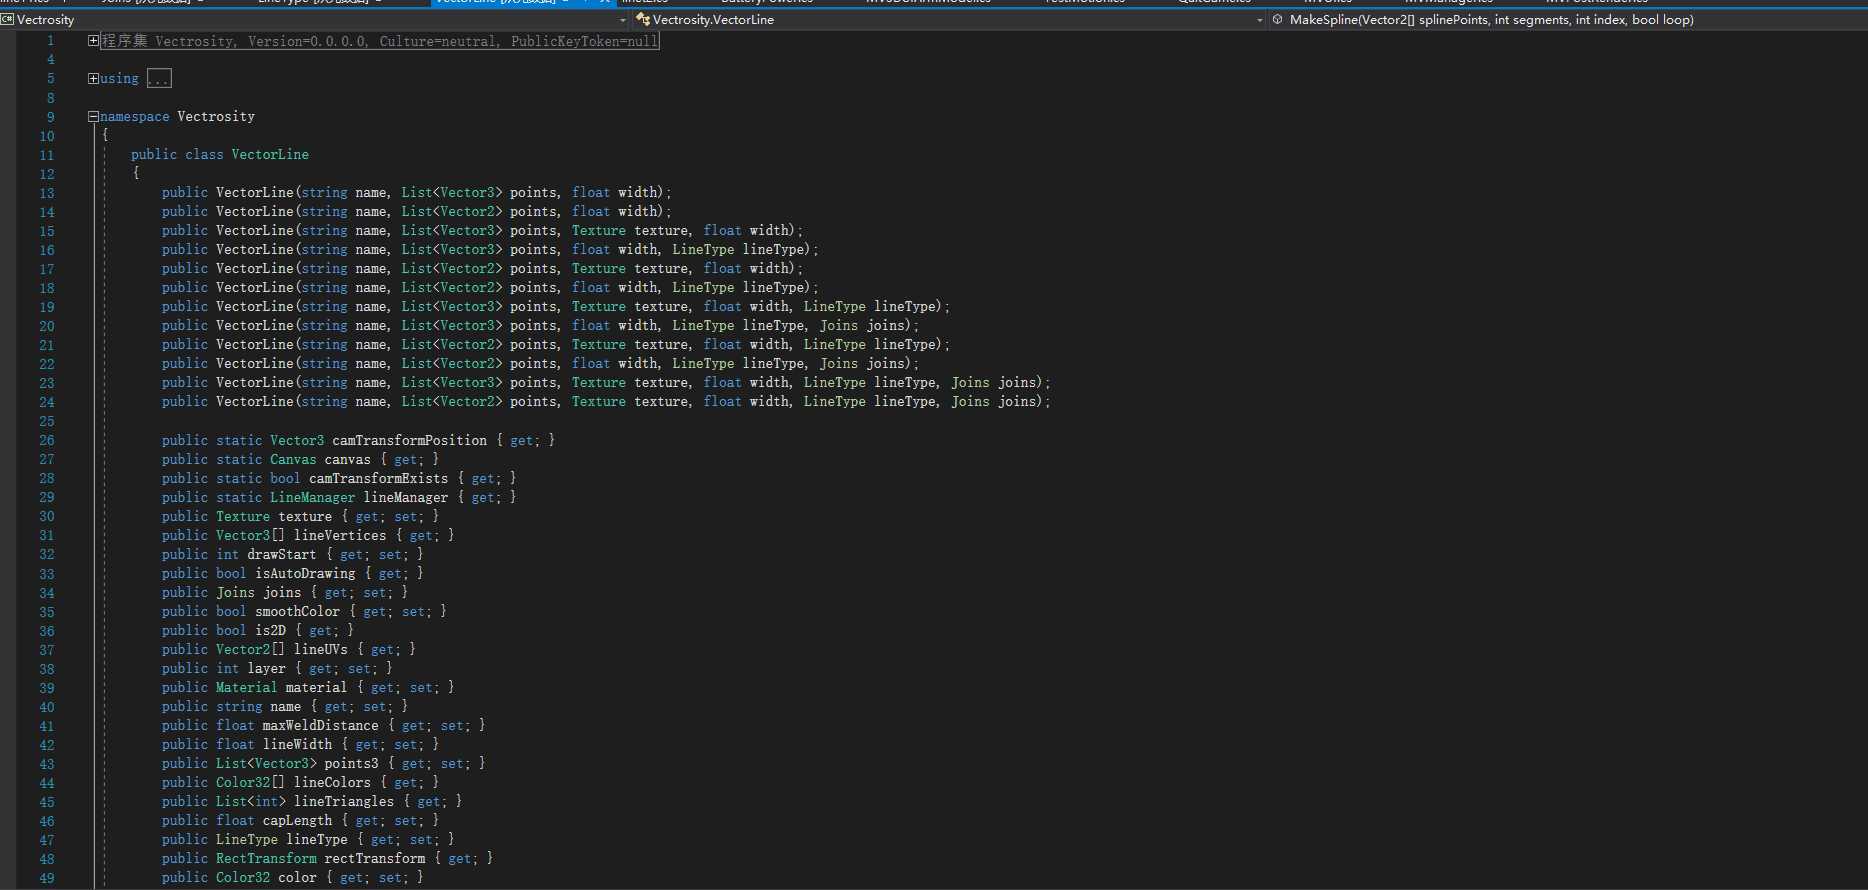Click line number 49 in the gutter

coord(47,878)
